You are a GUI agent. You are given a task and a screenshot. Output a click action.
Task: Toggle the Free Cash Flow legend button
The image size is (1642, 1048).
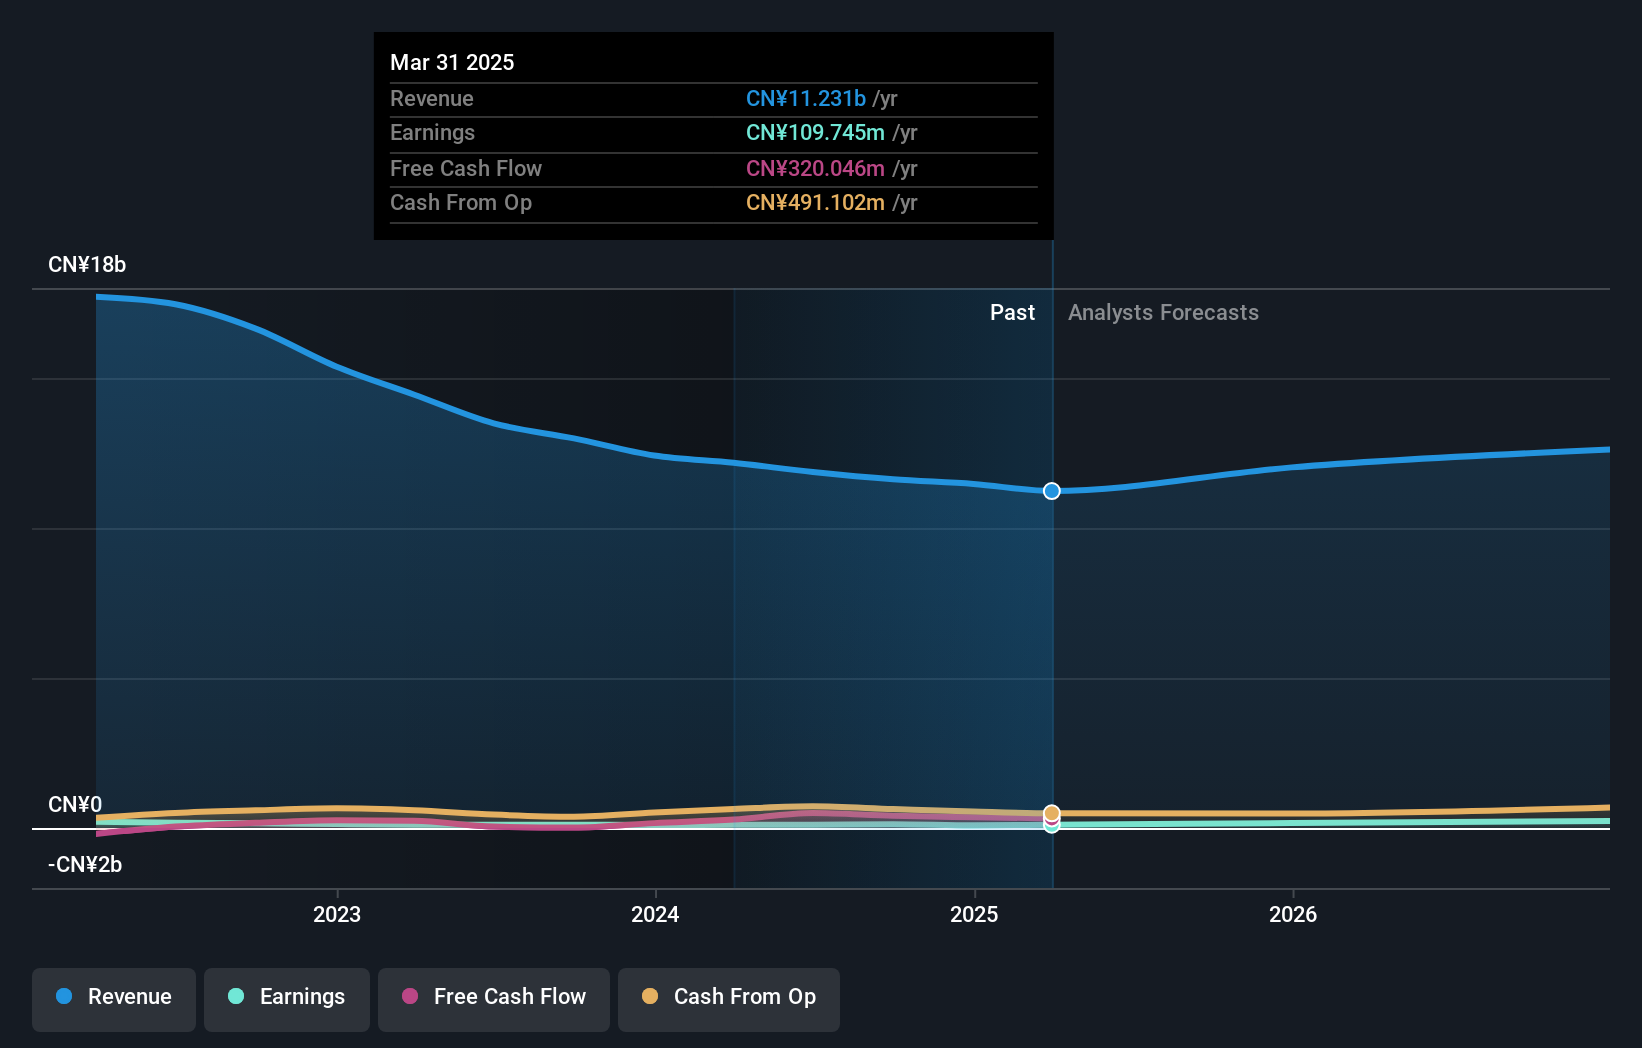pyautogui.click(x=494, y=999)
